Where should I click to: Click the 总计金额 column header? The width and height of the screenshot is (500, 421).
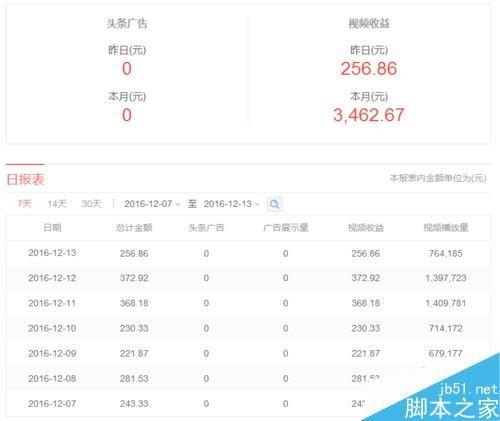pyautogui.click(x=134, y=228)
